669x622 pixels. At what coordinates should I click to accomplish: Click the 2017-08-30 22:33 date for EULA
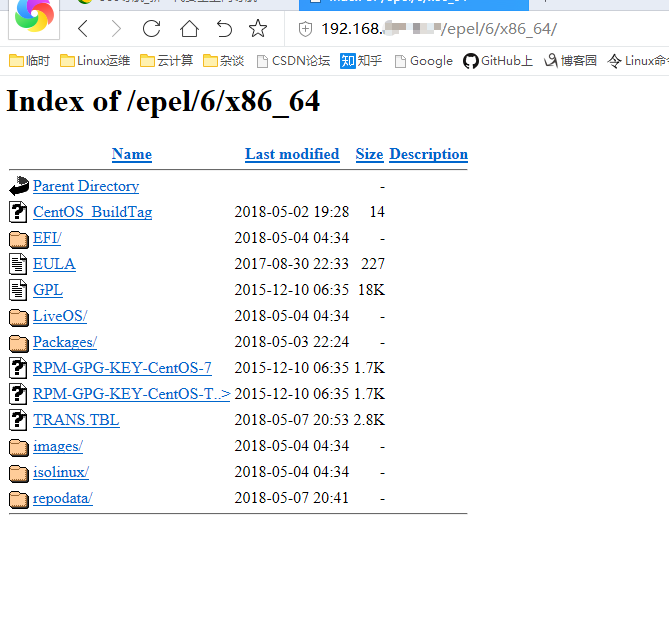pyautogui.click(x=292, y=264)
